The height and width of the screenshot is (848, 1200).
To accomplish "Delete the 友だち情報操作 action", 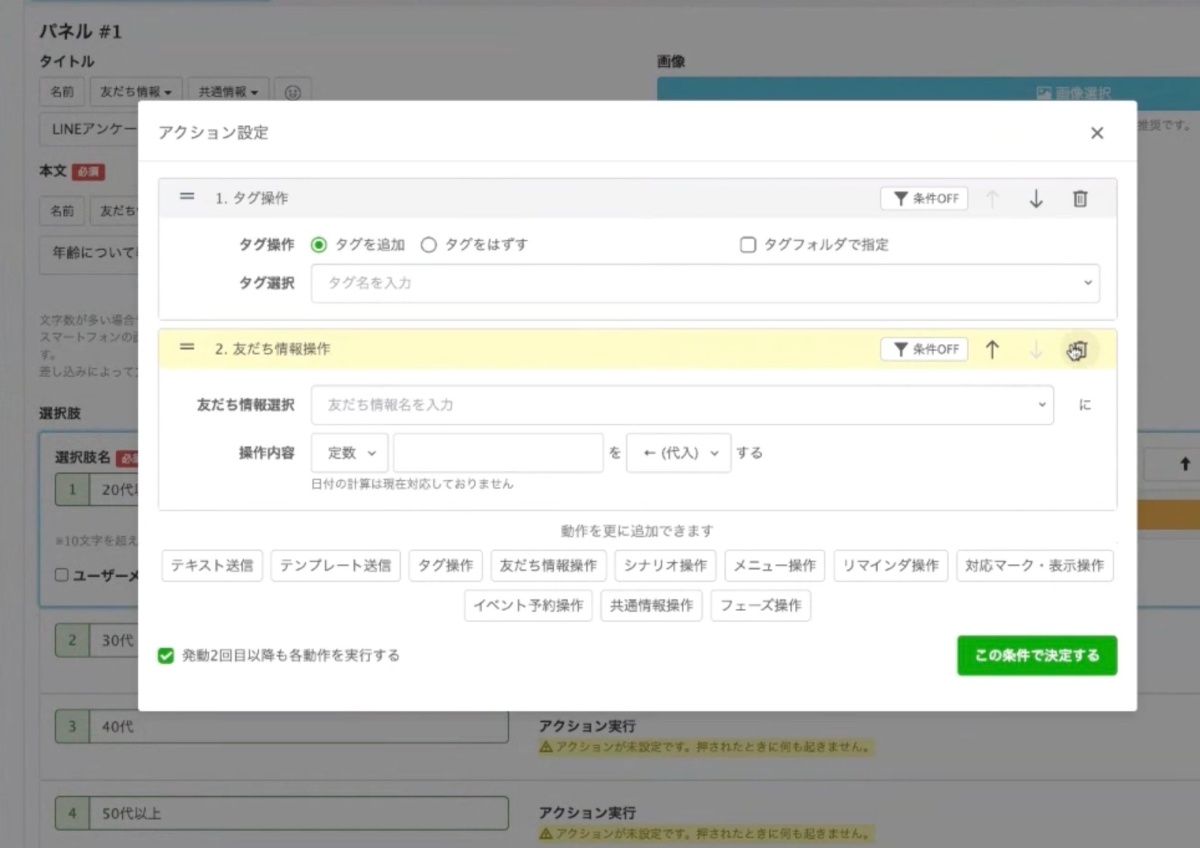I will click(1078, 350).
